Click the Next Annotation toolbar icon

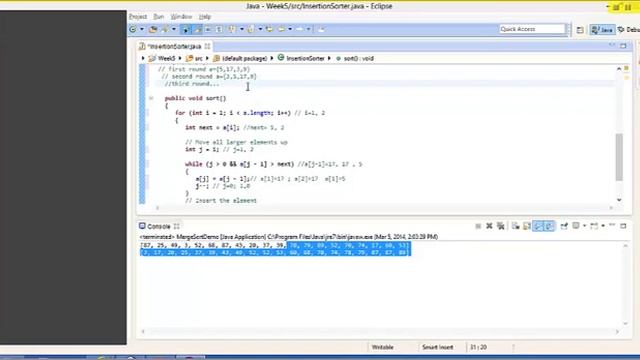232,29
